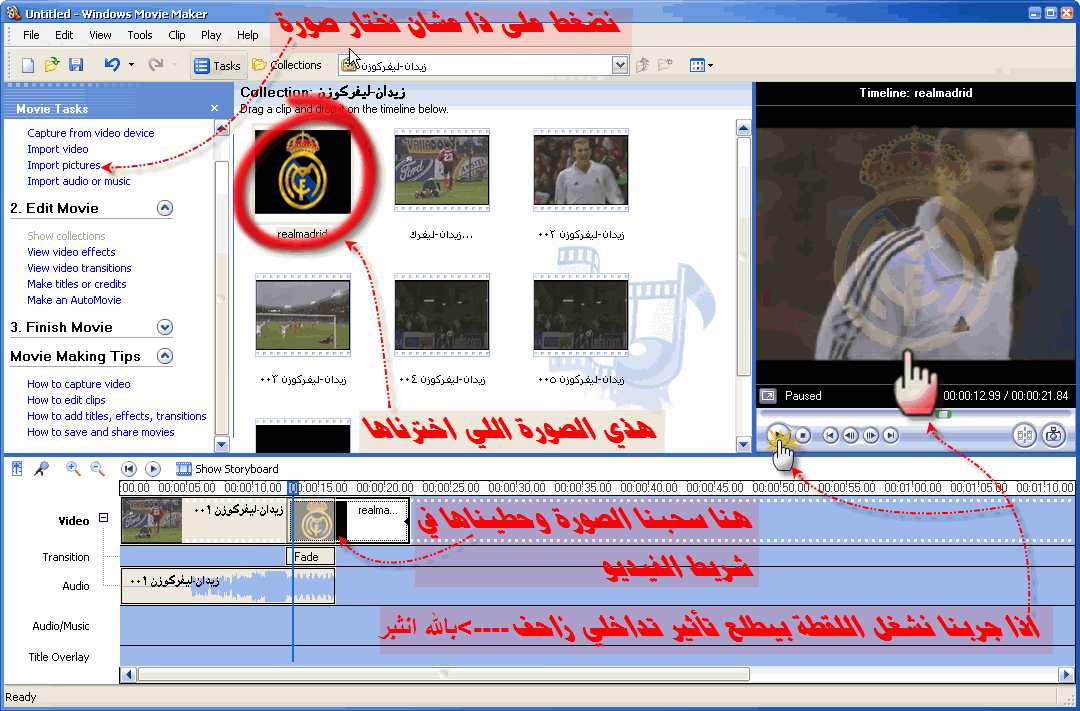Screen dimensions: 1080x711
Task: Open the Views thumbnail style dropdown
Action: (x=701, y=65)
